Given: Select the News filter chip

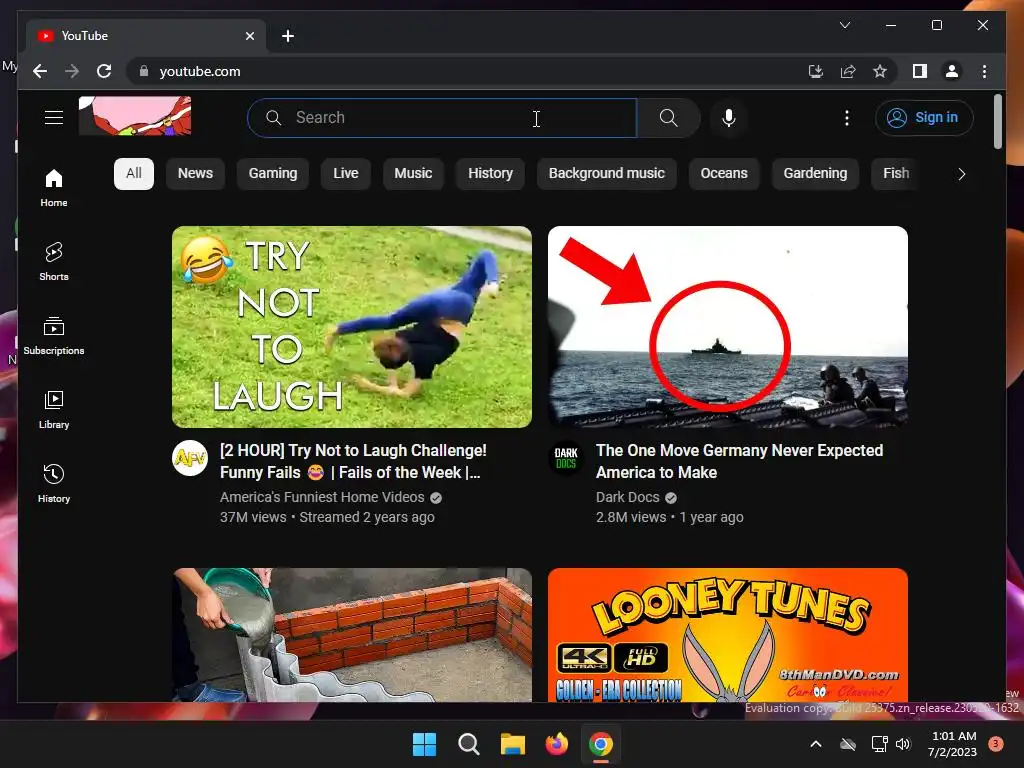Looking at the screenshot, I should [x=195, y=174].
